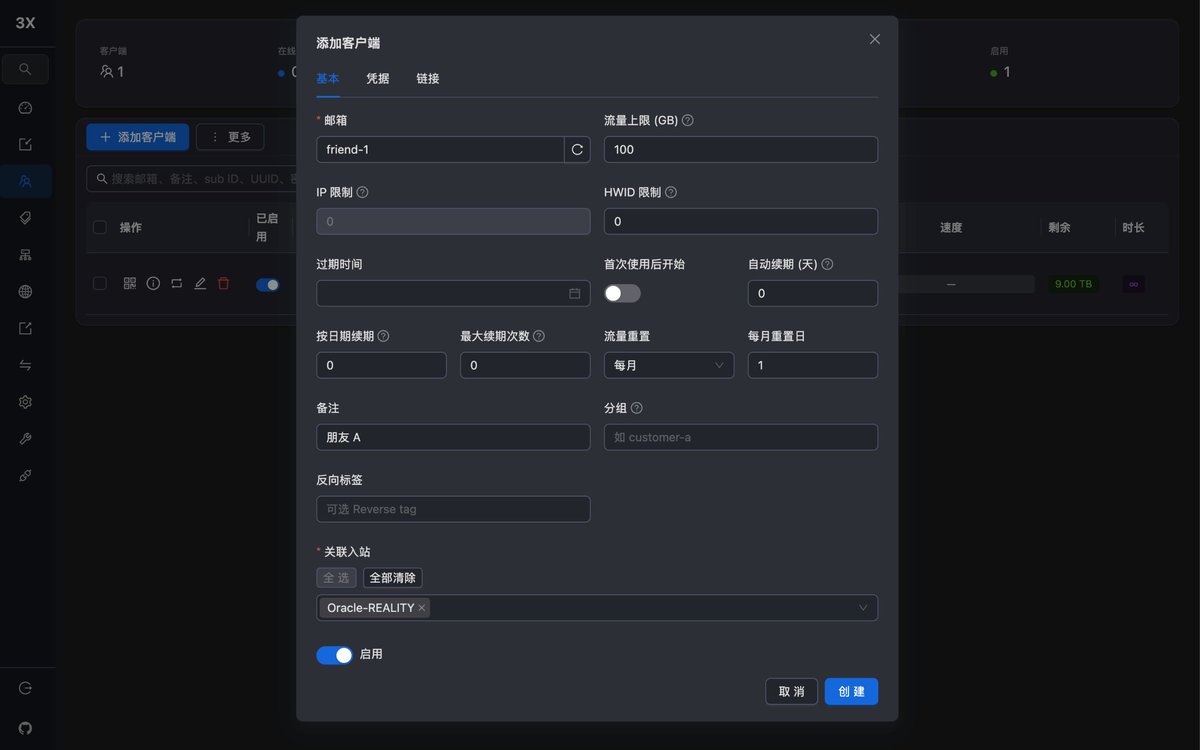This screenshot has width=1200, height=750.
Task: Click the 自动续期 (天) input field
Action: pos(813,294)
